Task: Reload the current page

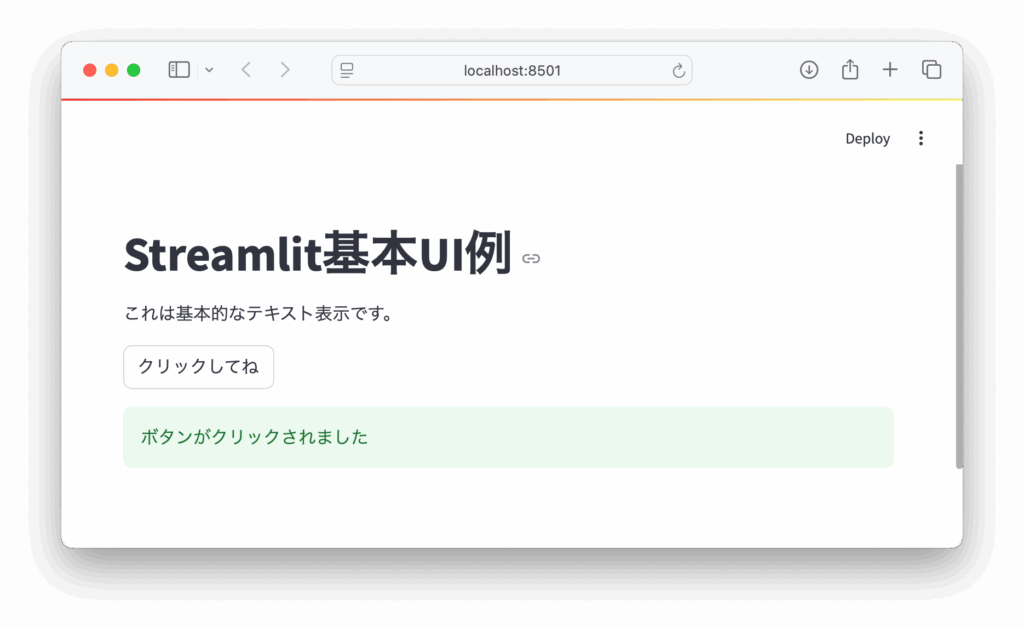Action: coord(678,70)
